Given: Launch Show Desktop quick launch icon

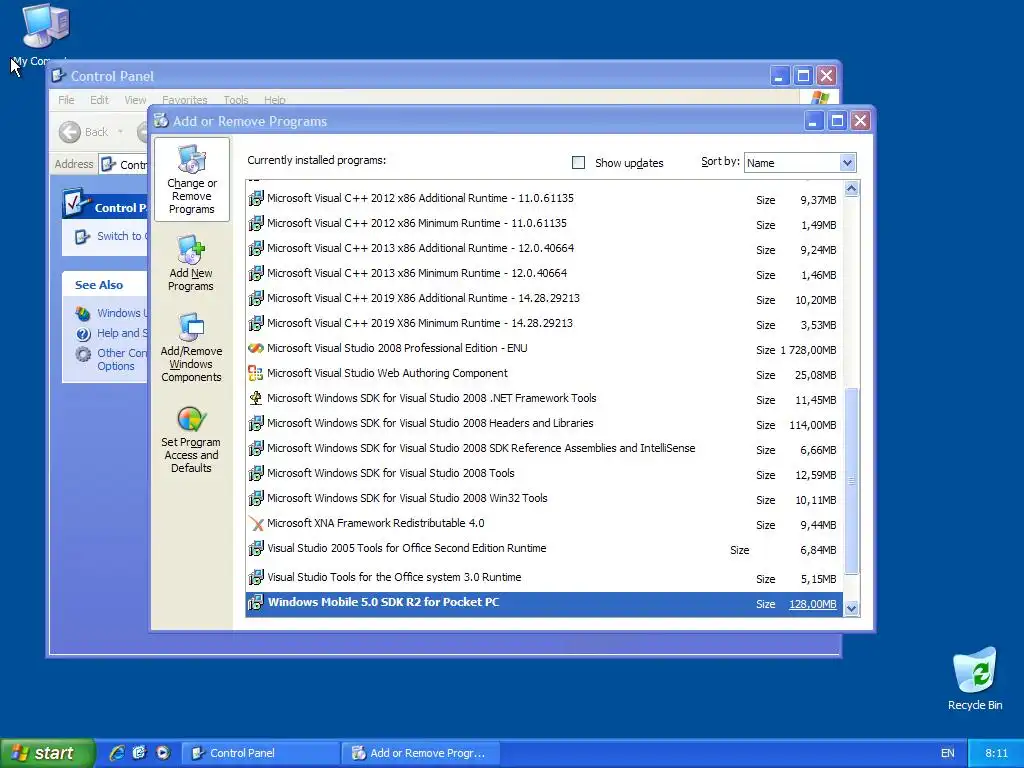Looking at the screenshot, I should (140, 753).
